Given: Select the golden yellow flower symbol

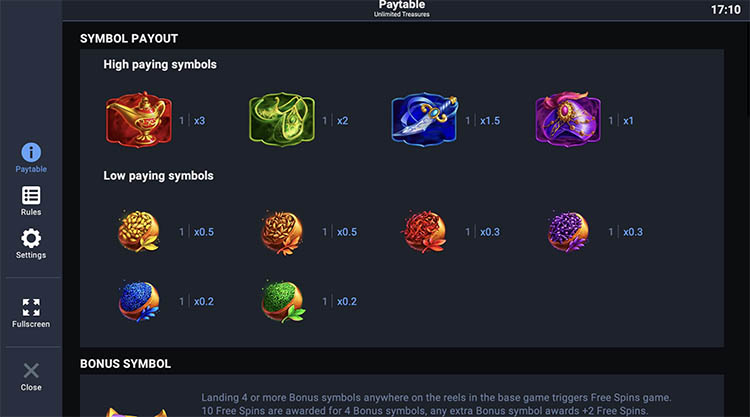Looking at the screenshot, I should click(139, 231).
